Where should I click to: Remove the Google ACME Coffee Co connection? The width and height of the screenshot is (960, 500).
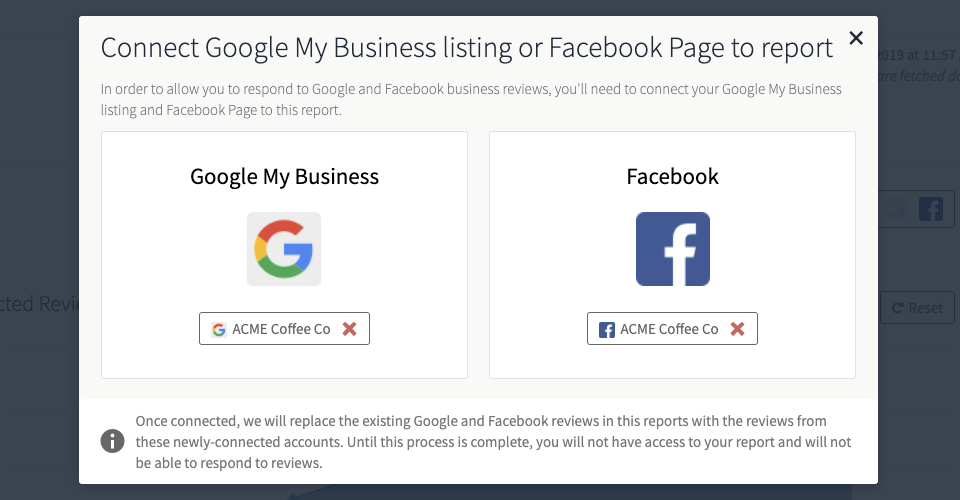[x=350, y=329]
